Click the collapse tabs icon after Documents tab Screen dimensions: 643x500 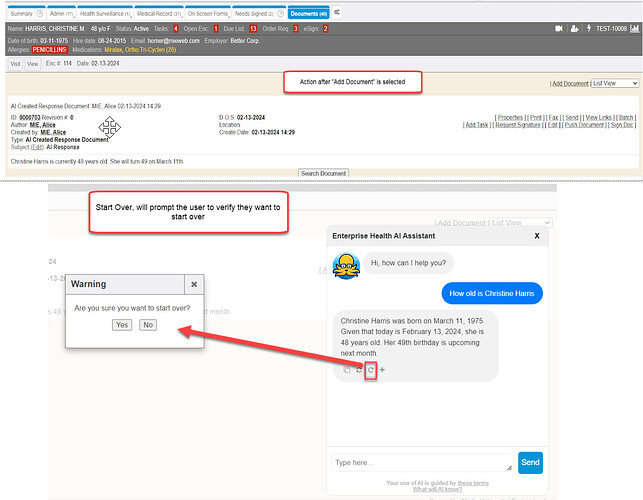click(x=337, y=12)
